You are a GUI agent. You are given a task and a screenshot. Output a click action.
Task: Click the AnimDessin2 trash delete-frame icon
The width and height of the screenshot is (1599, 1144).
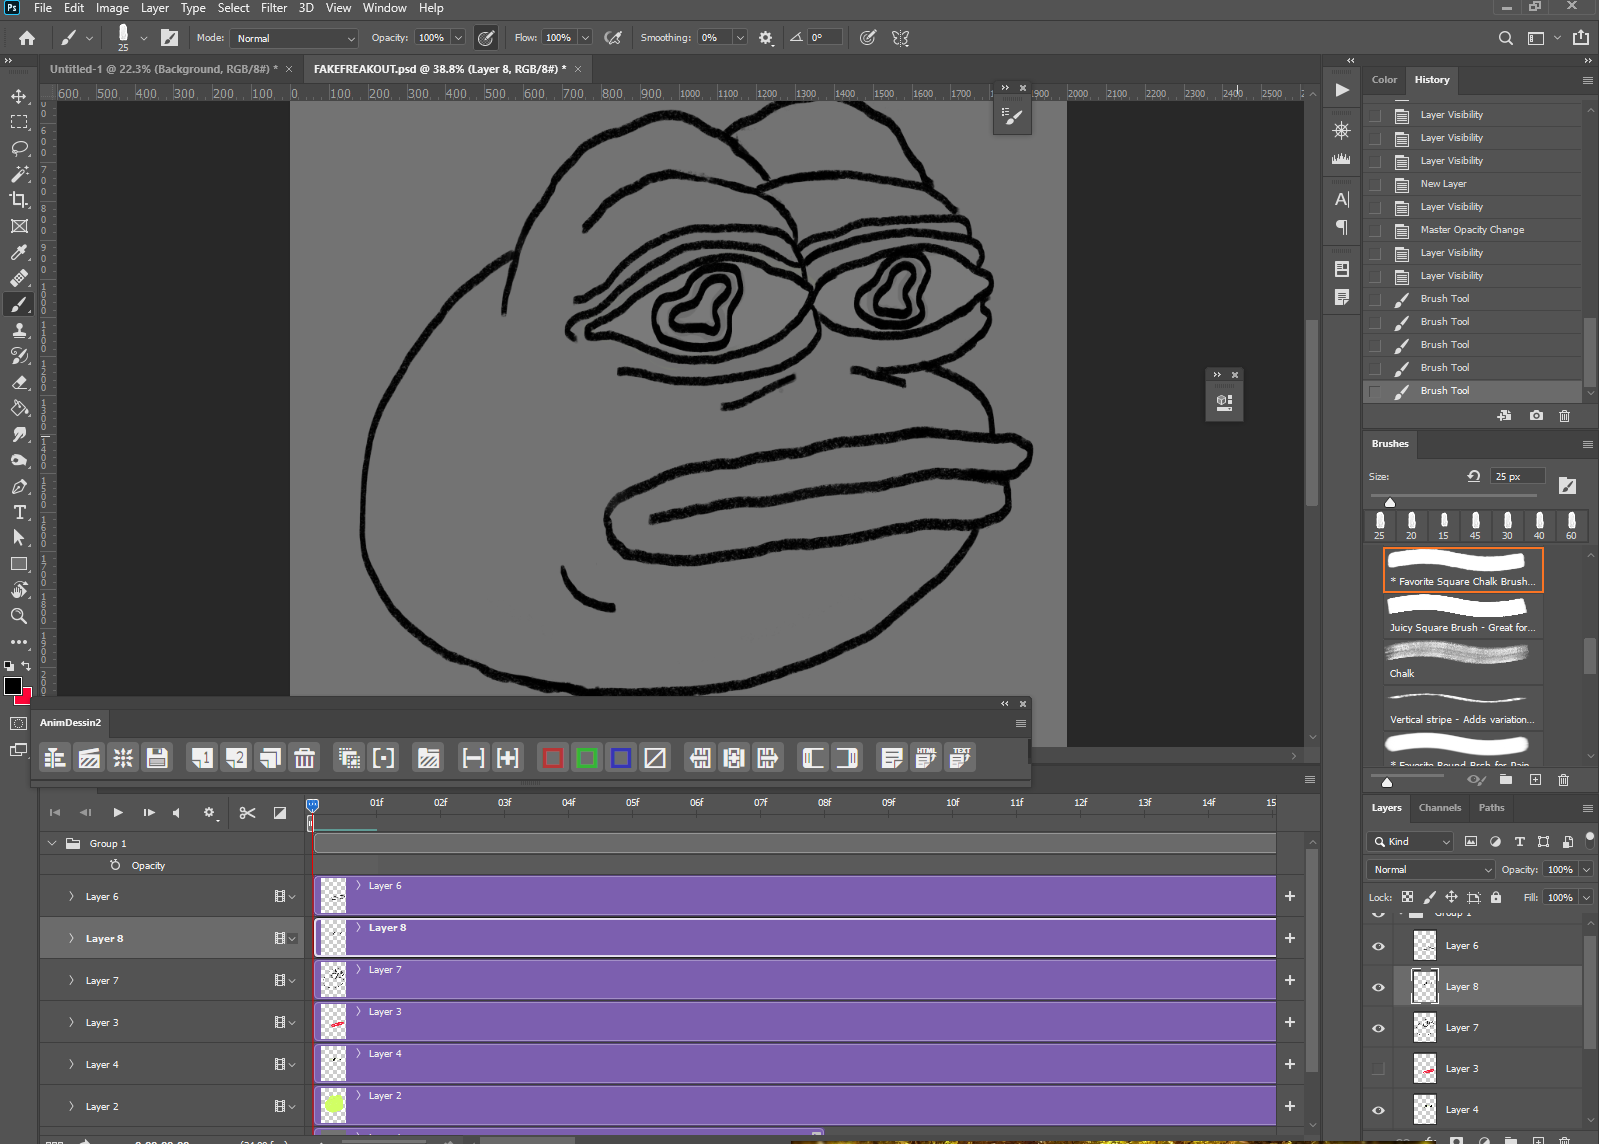pos(305,758)
